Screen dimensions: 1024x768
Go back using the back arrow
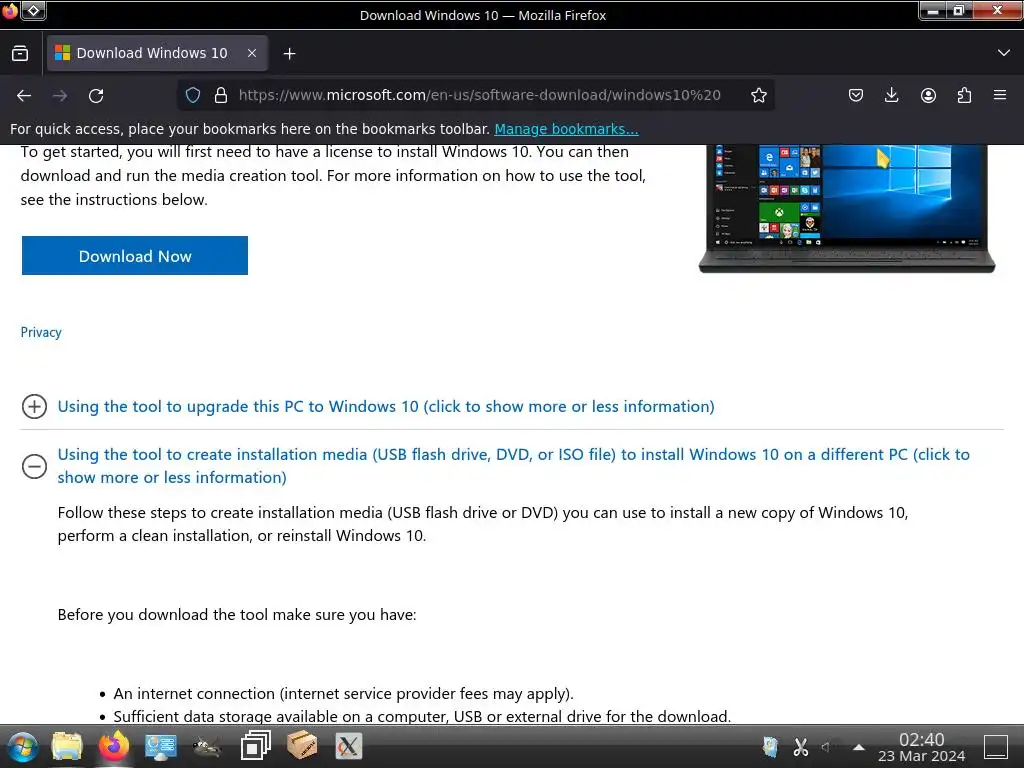coord(24,95)
